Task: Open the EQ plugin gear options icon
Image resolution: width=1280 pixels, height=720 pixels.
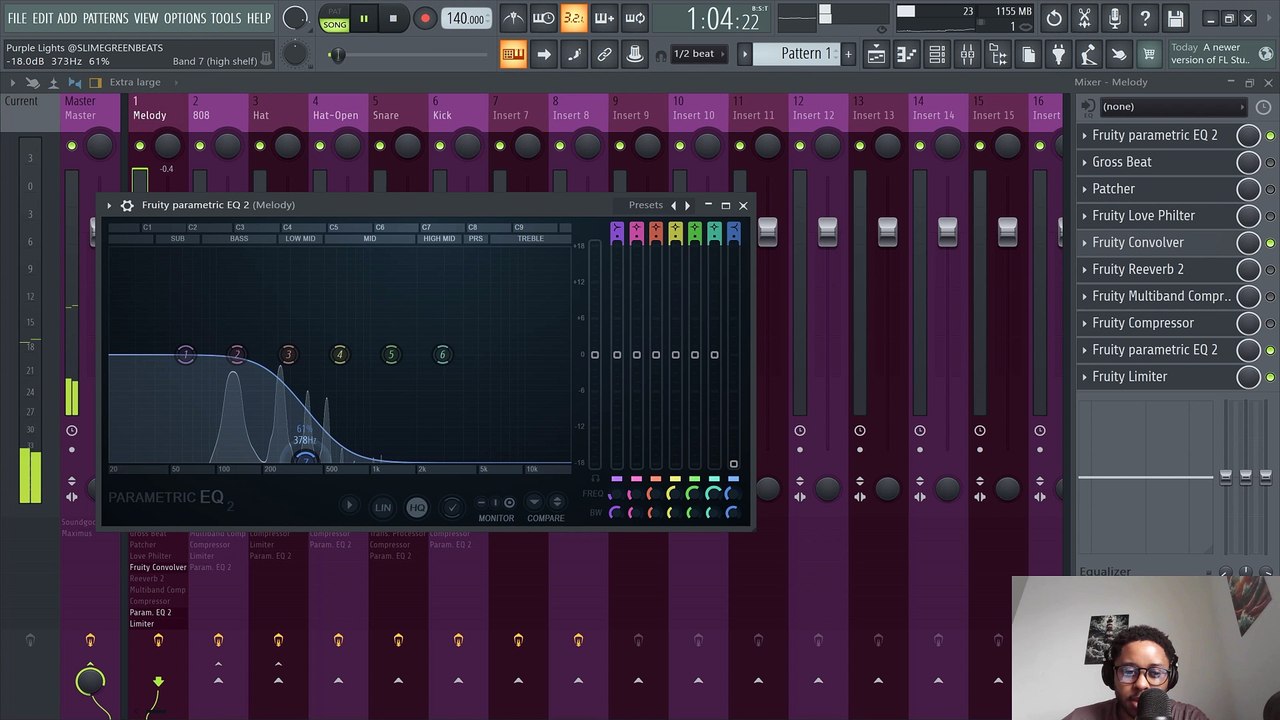Action: [127, 205]
